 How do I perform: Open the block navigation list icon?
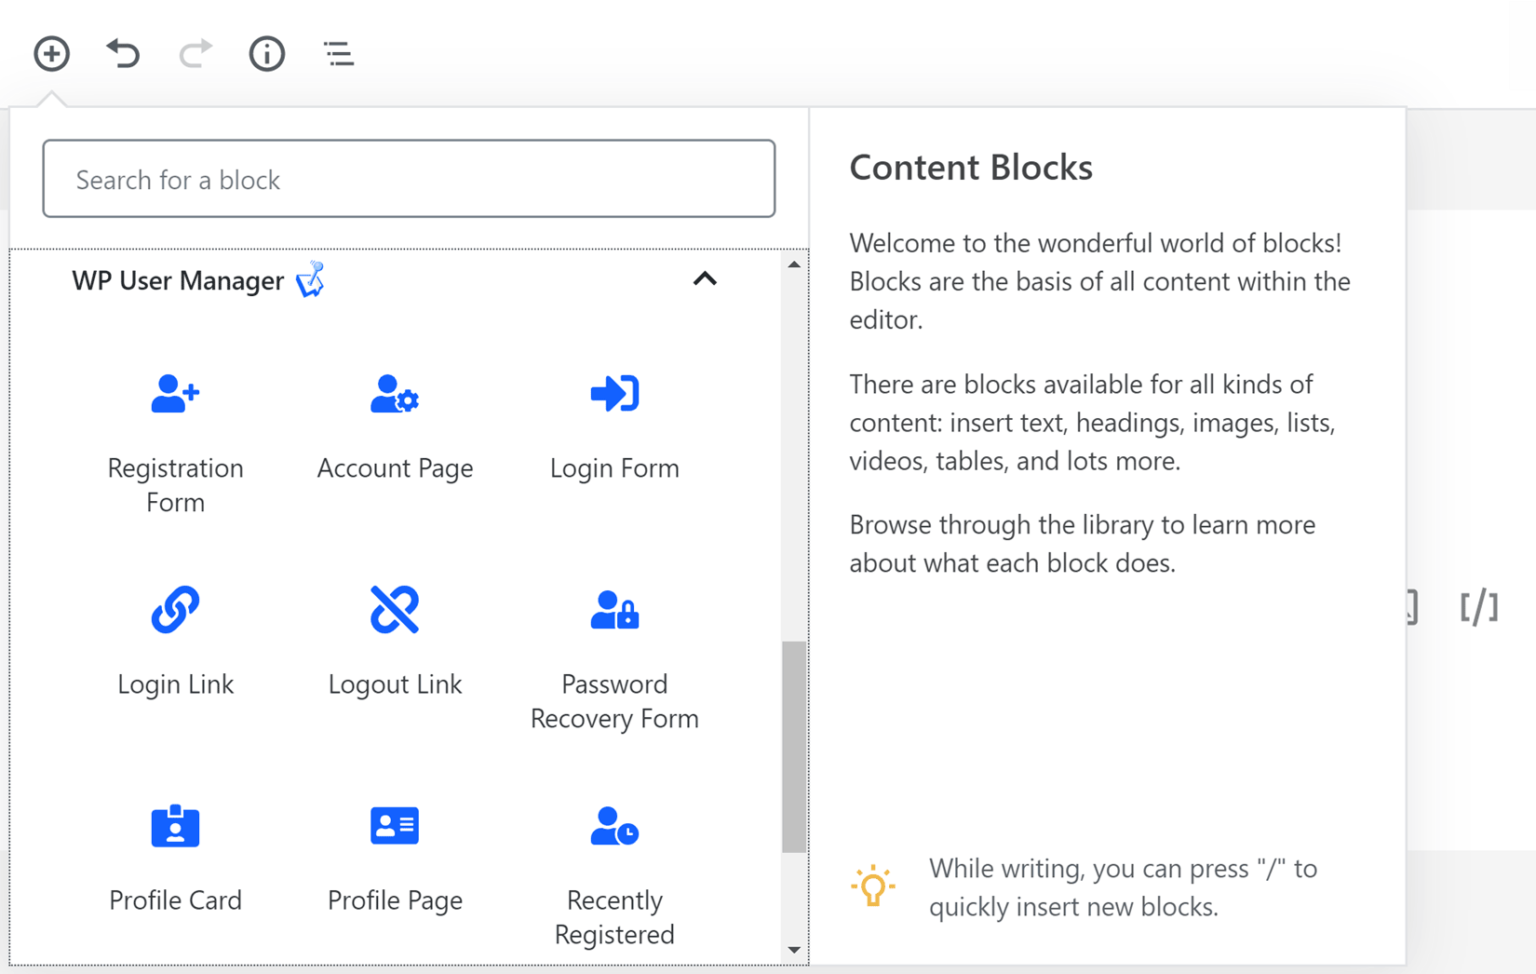click(x=339, y=53)
